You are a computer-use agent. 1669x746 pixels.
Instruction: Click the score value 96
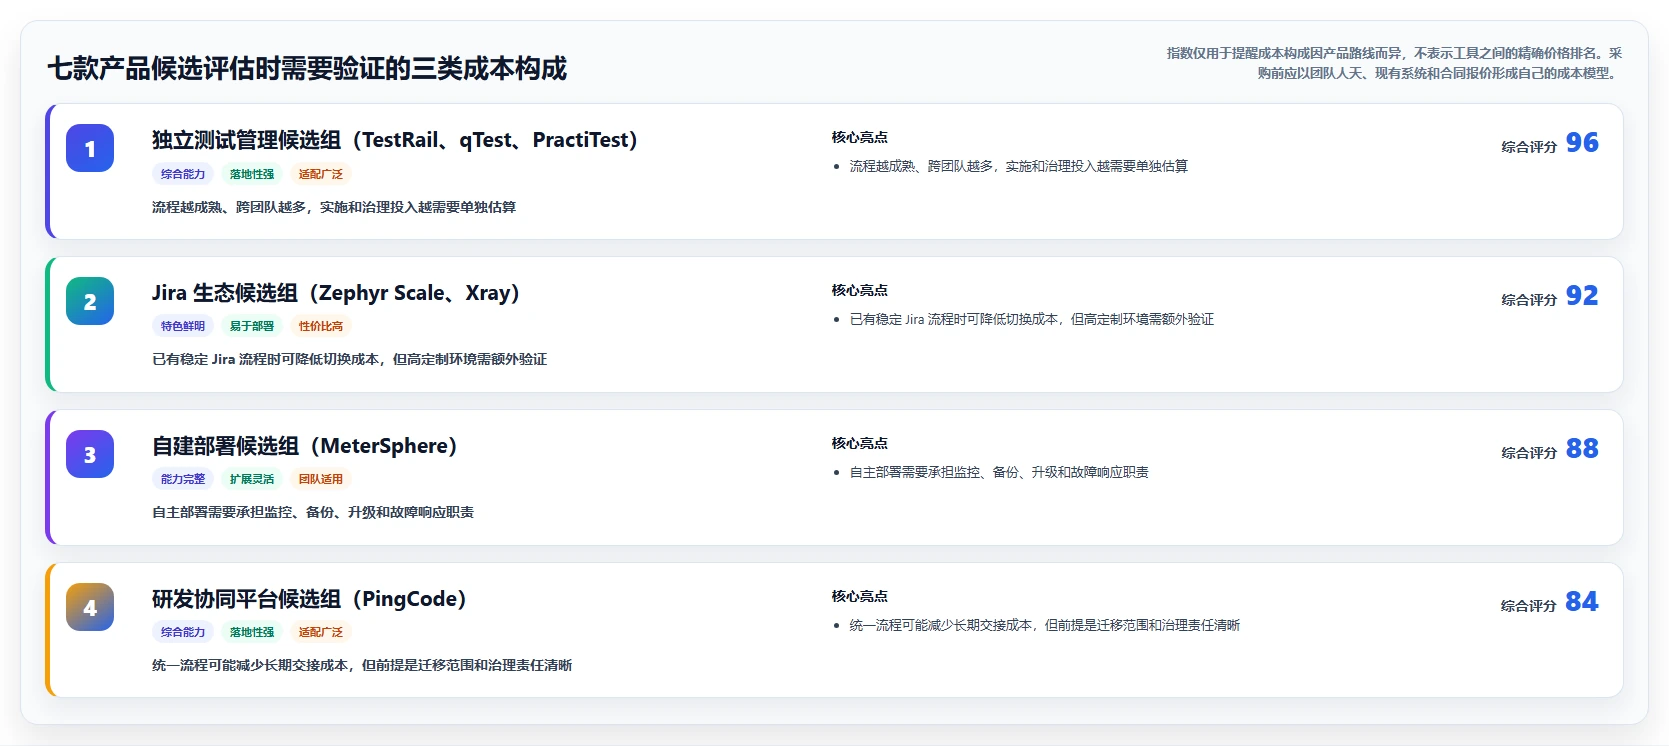(1582, 143)
